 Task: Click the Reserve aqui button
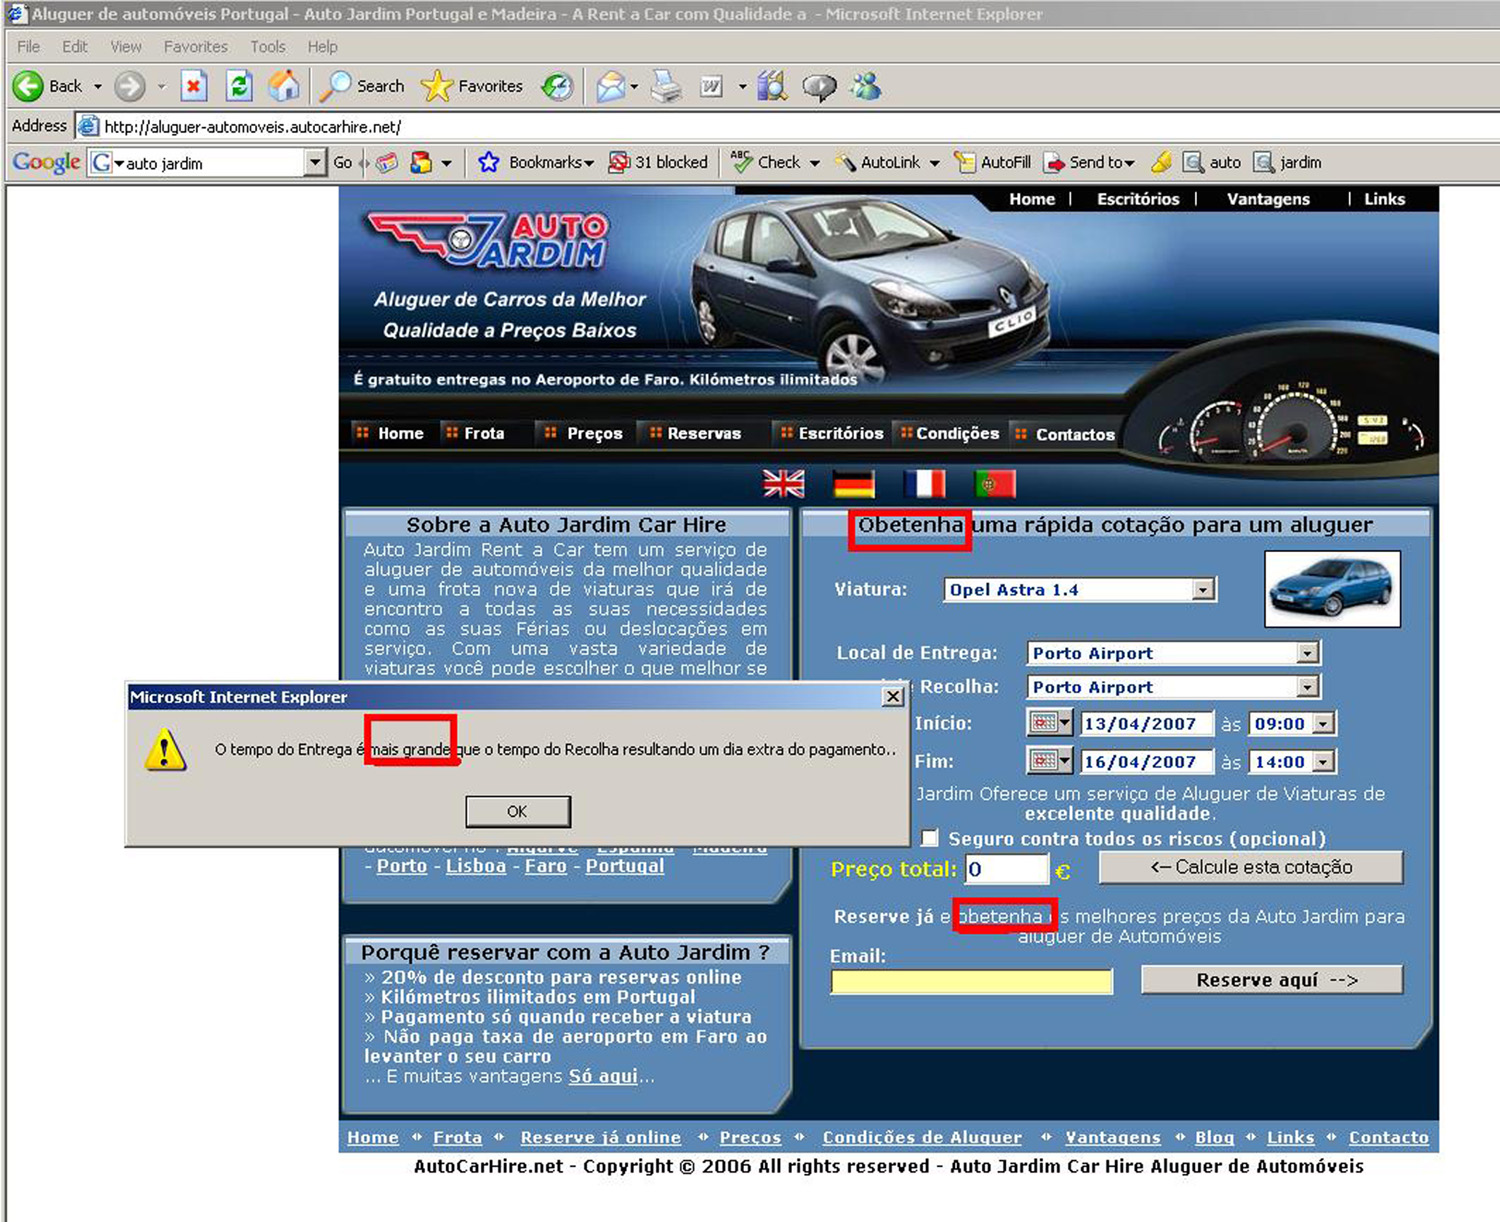click(x=1272, y=980)
